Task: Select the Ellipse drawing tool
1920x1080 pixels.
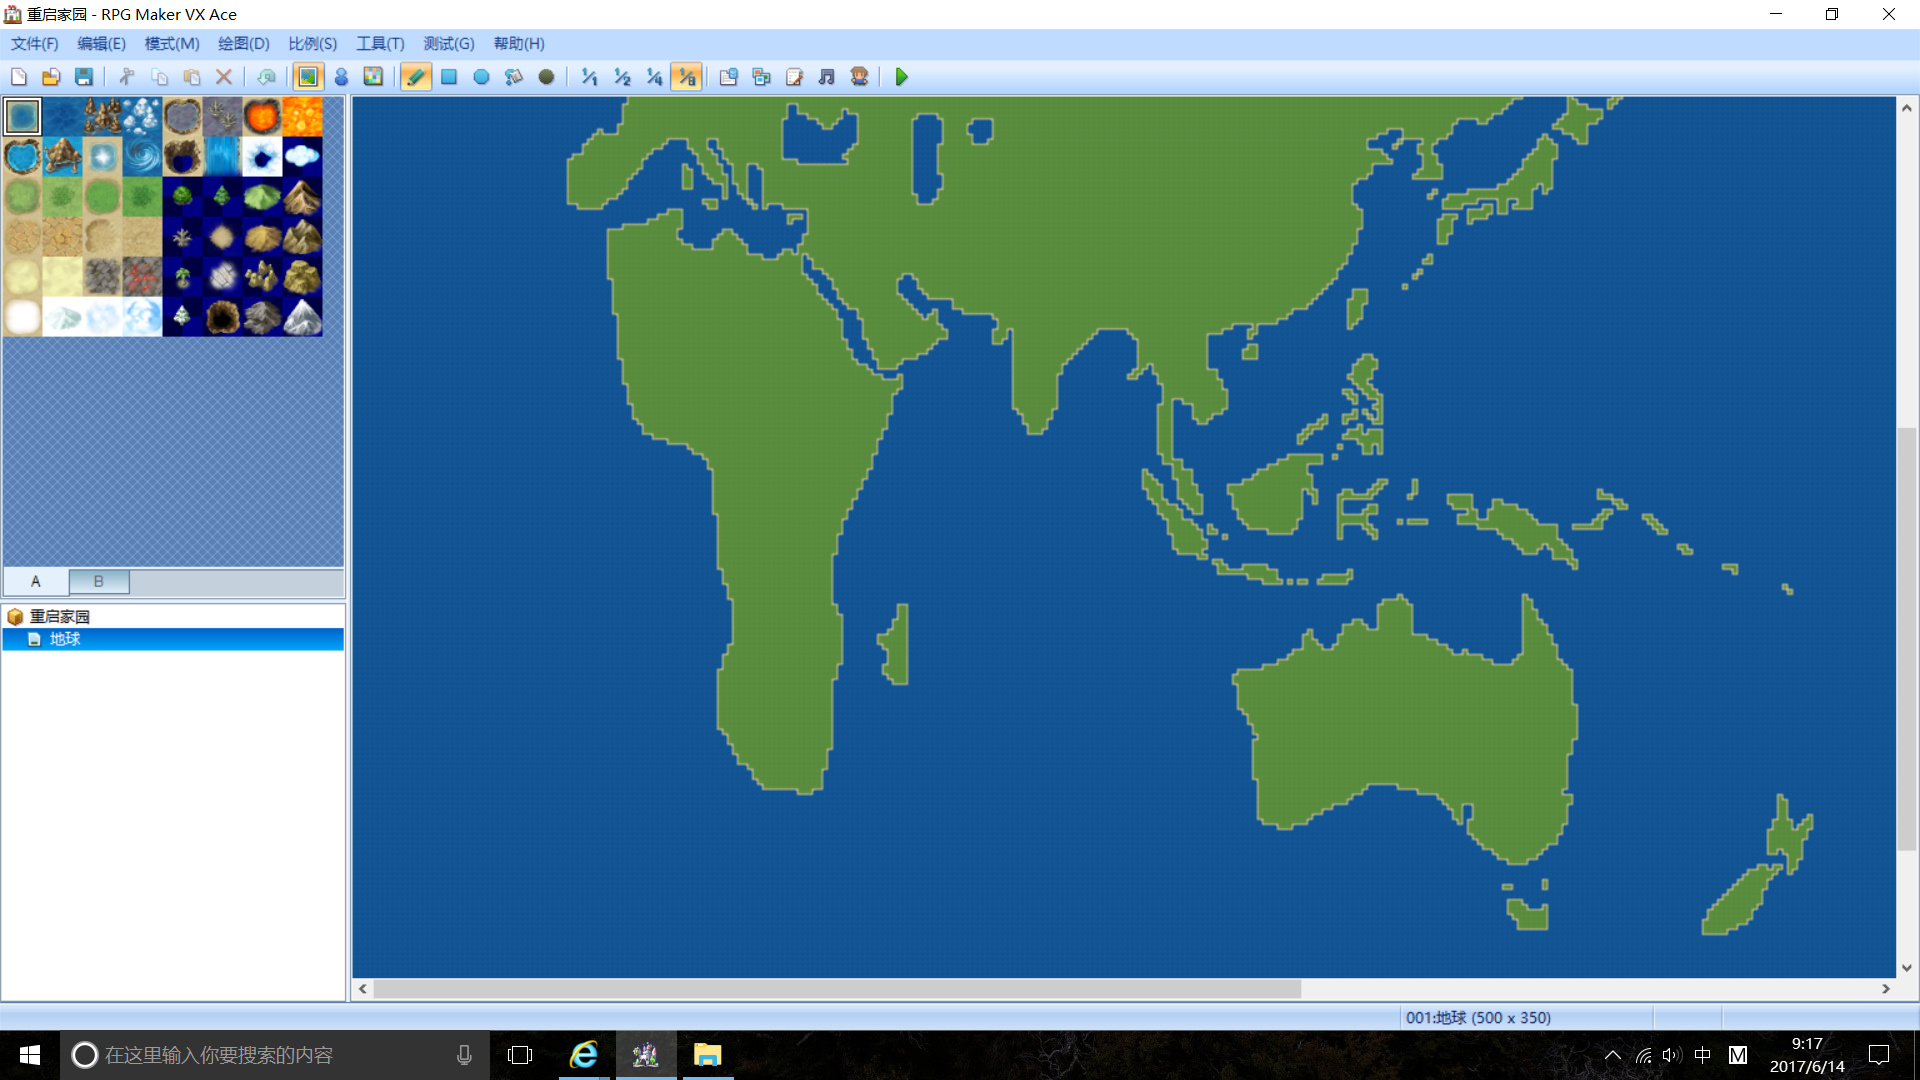Action: (481, 77)
